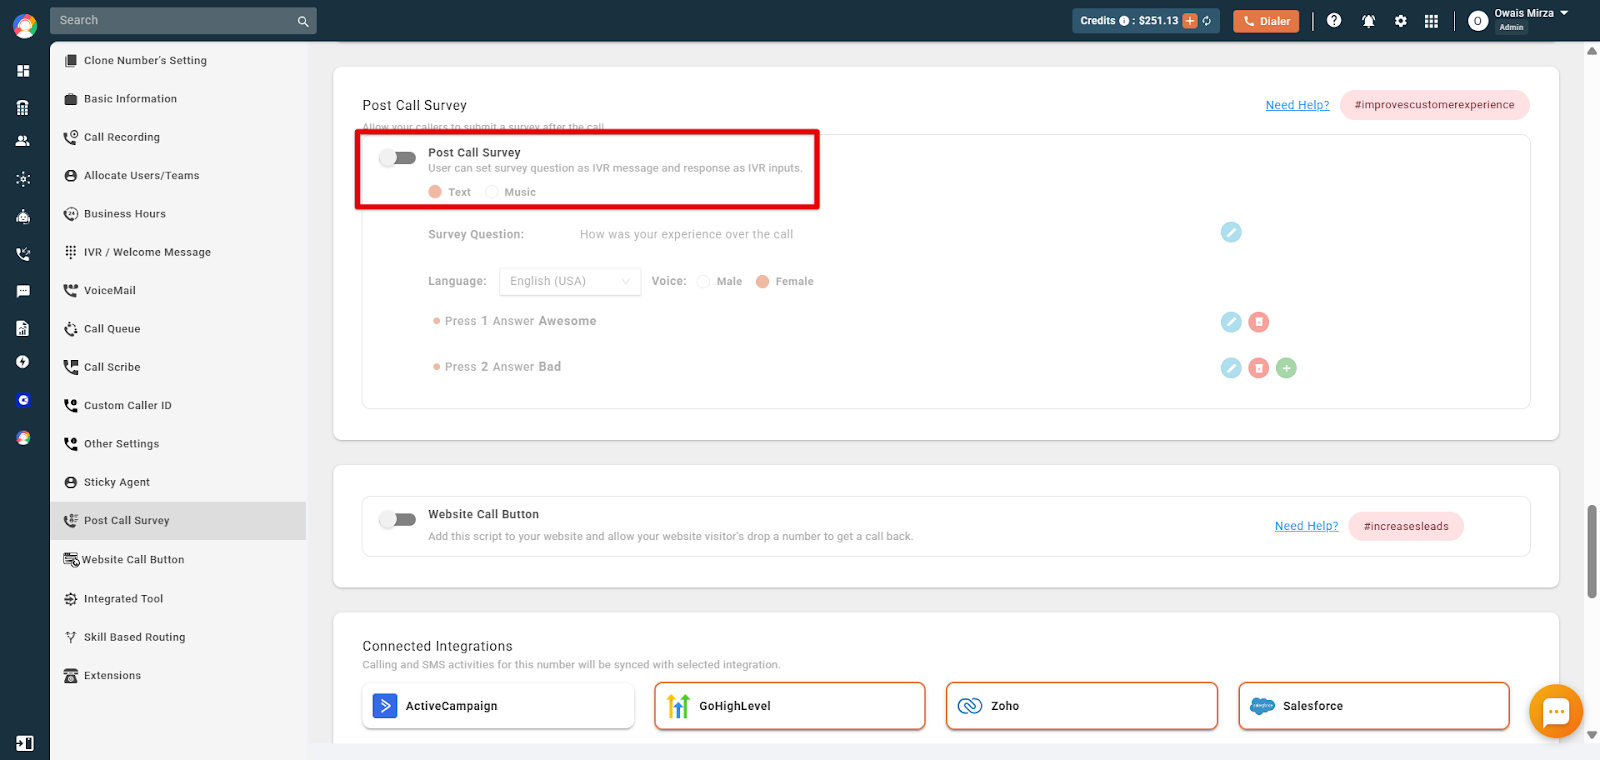Open the reports document icon in left rail

(23, 328)
